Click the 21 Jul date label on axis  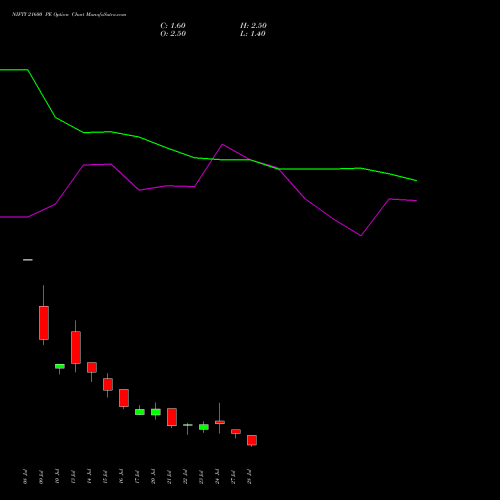click(169, 477)
